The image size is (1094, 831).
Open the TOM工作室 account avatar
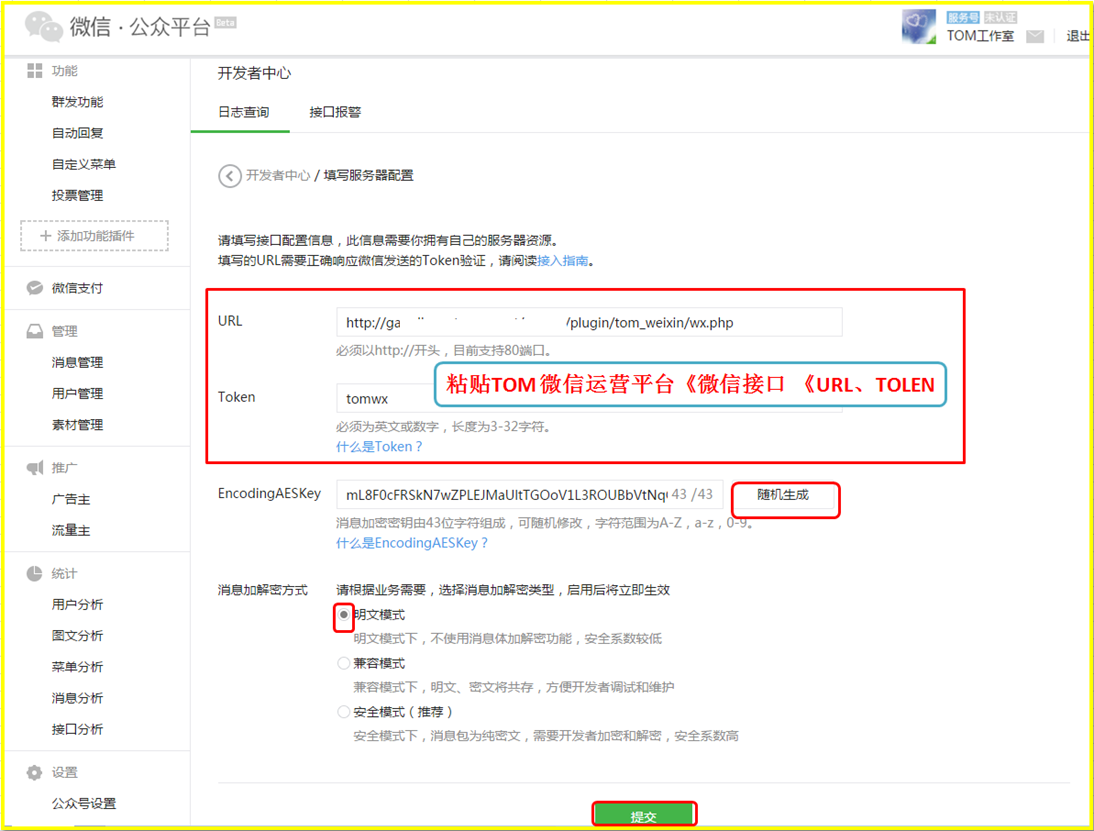coord(918,27)
